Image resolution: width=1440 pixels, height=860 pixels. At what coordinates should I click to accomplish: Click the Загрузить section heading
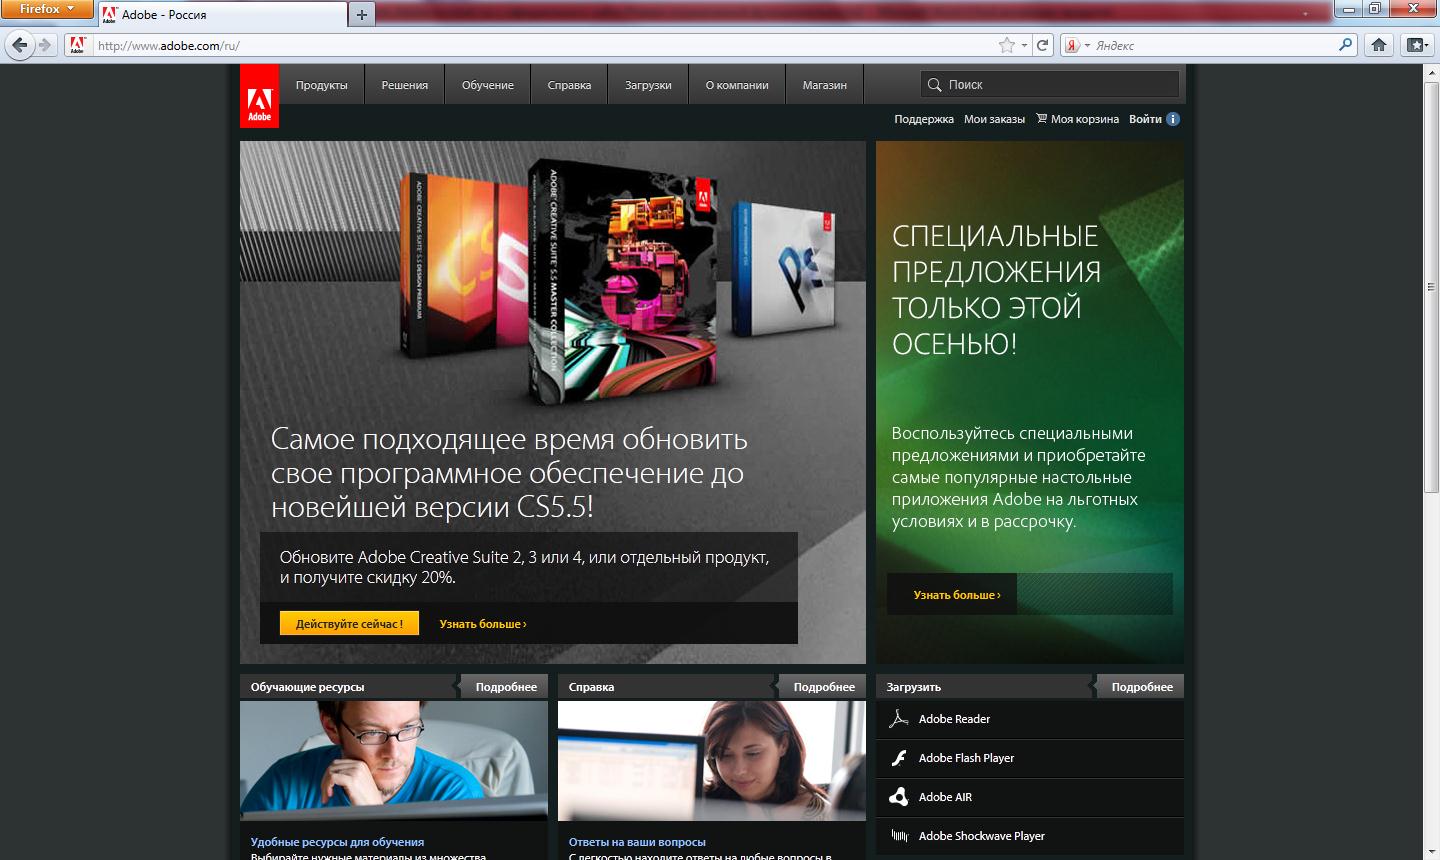click(913, 687)
